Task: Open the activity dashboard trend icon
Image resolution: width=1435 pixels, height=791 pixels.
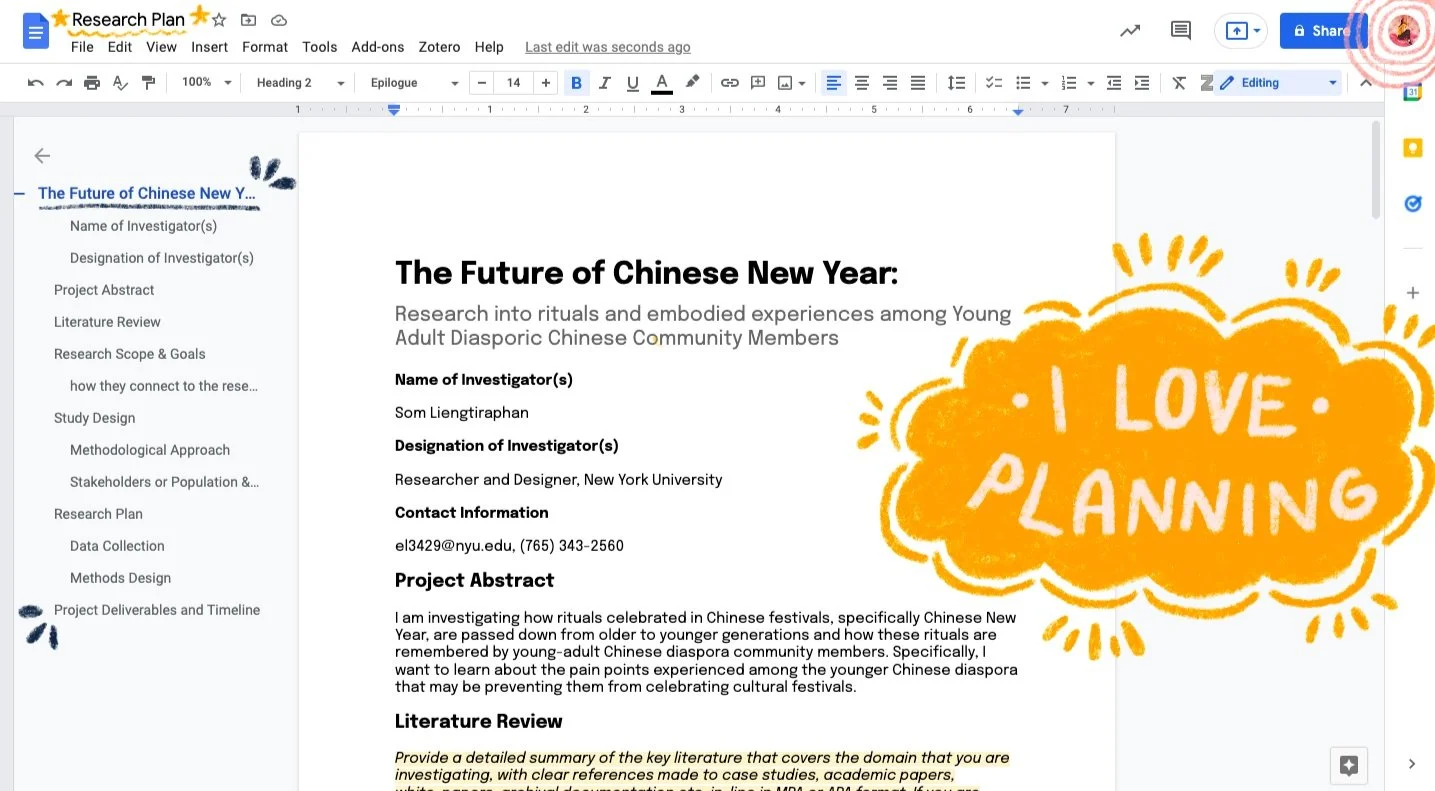Action: tap(1130, 31)
